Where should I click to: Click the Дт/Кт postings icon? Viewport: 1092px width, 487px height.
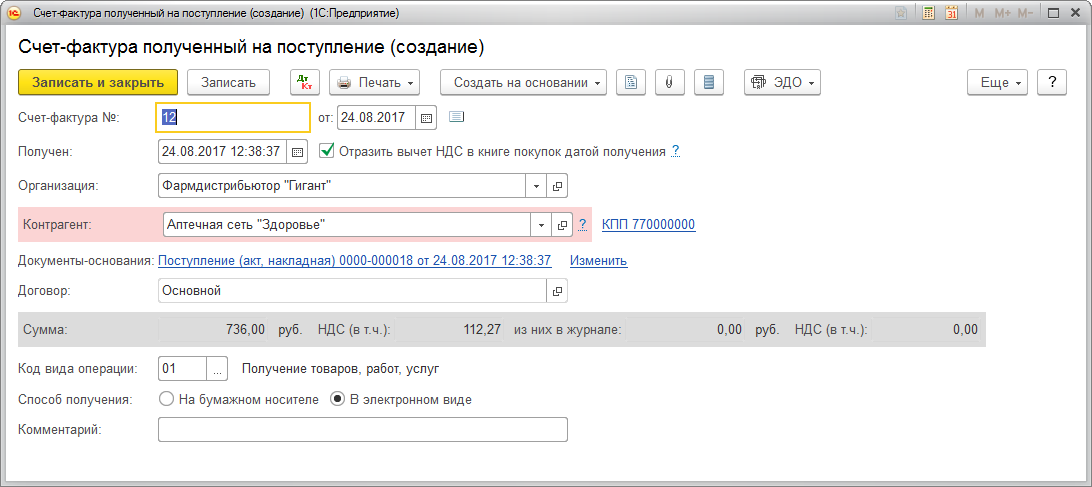(304, 82)
